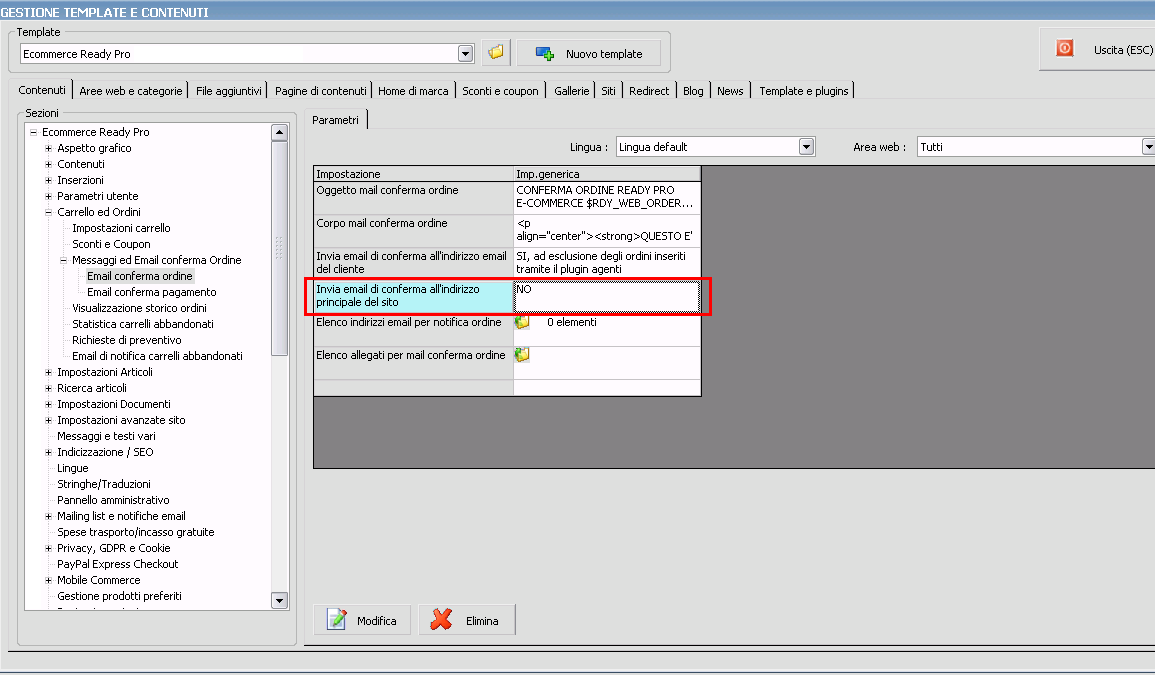The image size is (1155, 675).
Task: Select Email conferma ordine tree item
Action: 140,276
